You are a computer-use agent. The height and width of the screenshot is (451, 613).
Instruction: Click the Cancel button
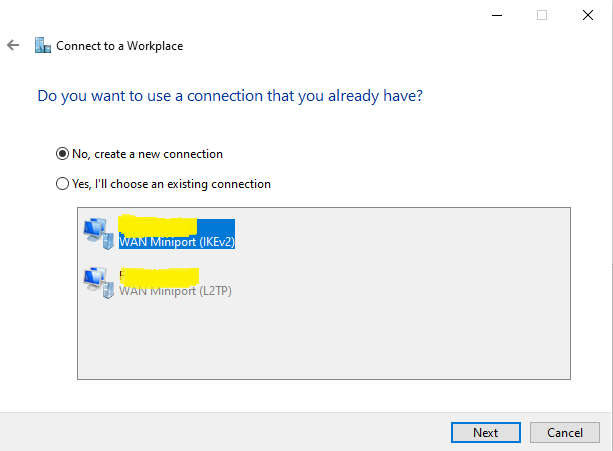(565, 433)
